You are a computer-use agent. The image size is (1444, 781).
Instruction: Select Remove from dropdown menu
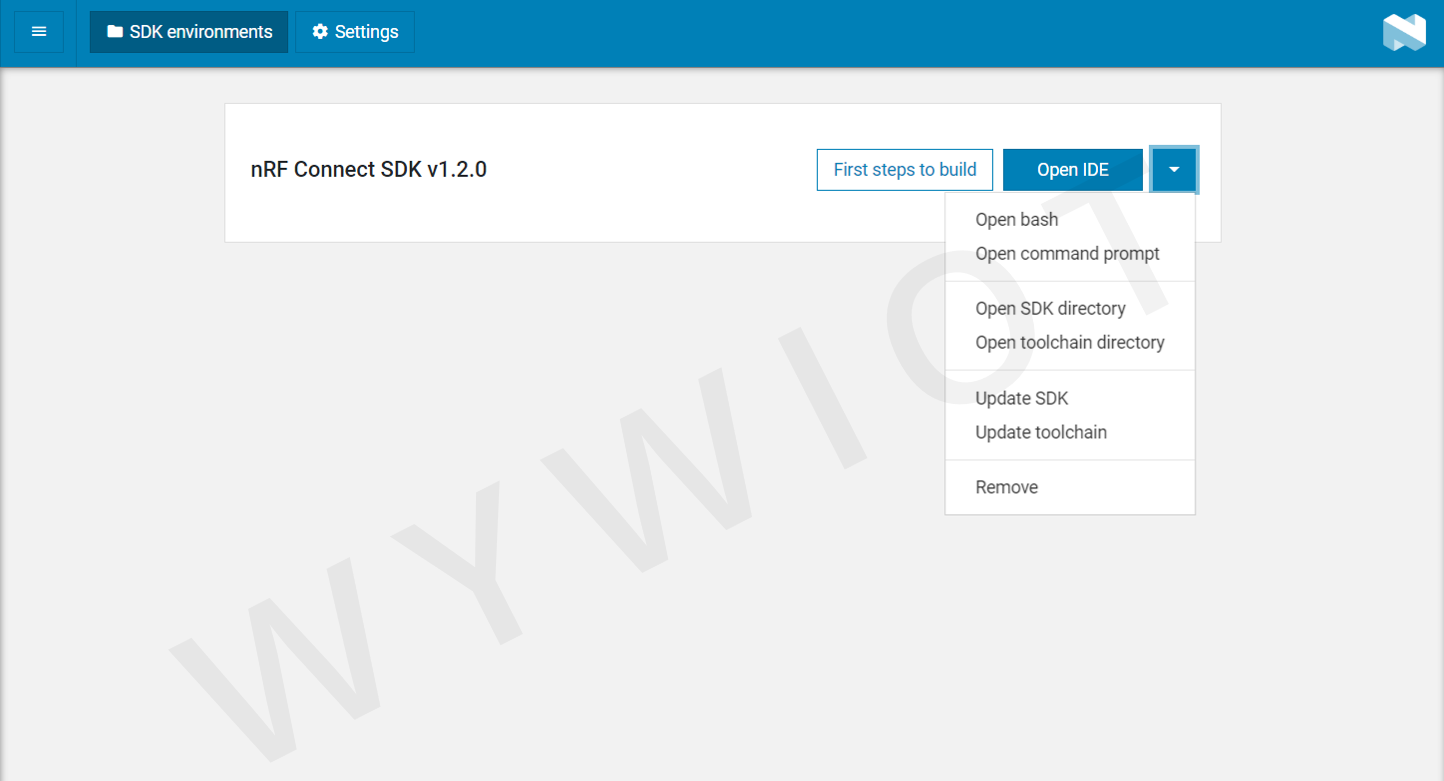pos(1070,488)
